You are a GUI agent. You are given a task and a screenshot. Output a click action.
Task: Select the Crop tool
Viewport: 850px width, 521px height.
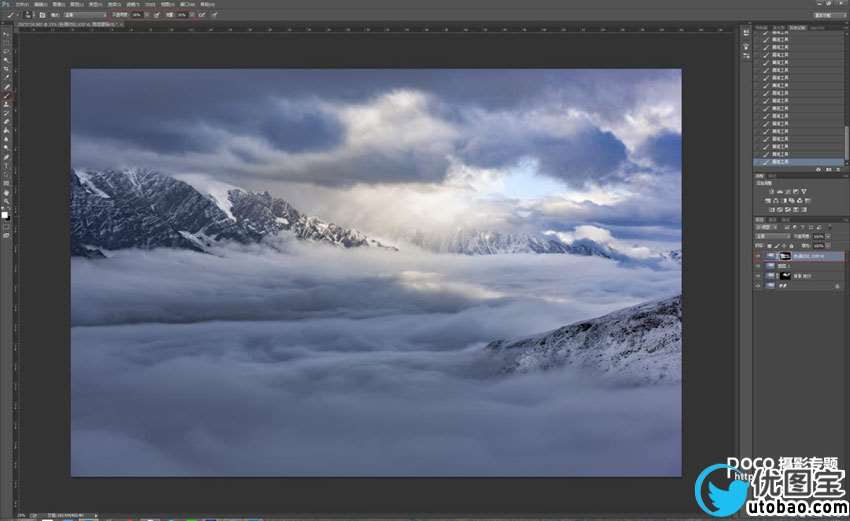pos(6,68)
